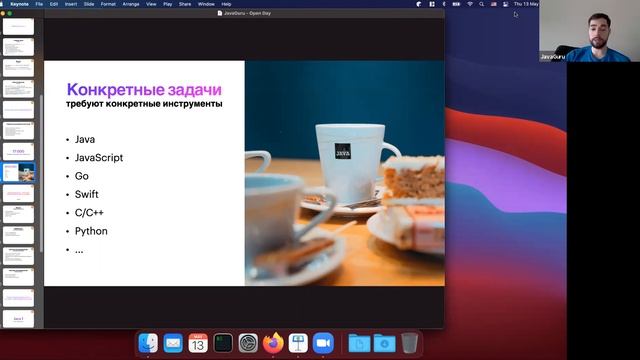Image resolution: width=640 pixels, height=360 pixels.
Task: Open System Preferences gear in the Dock
Action: pos(248,343)
